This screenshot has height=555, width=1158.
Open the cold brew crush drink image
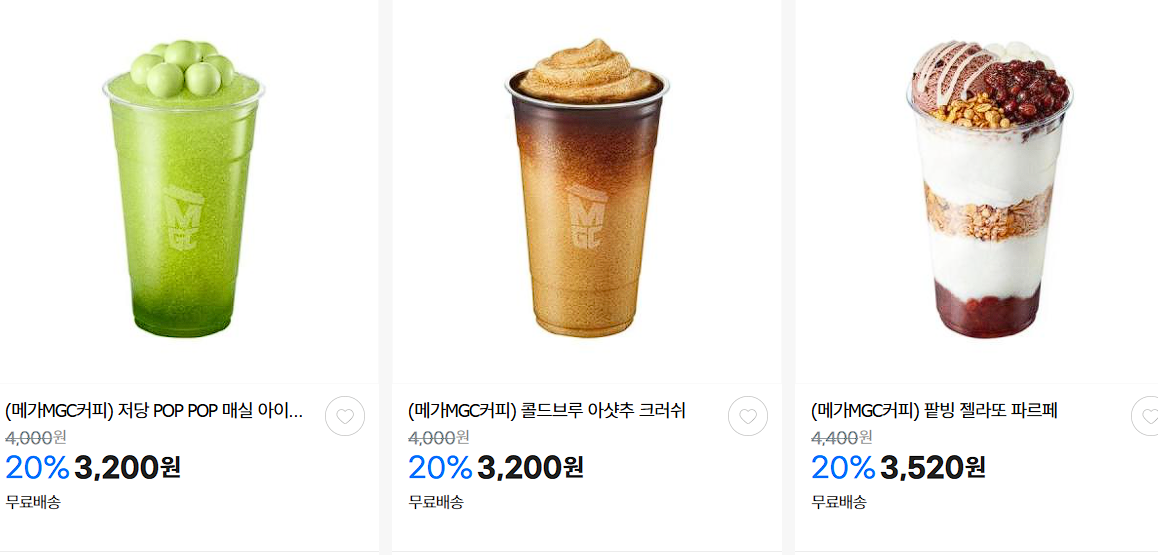(x=586, y=190)
